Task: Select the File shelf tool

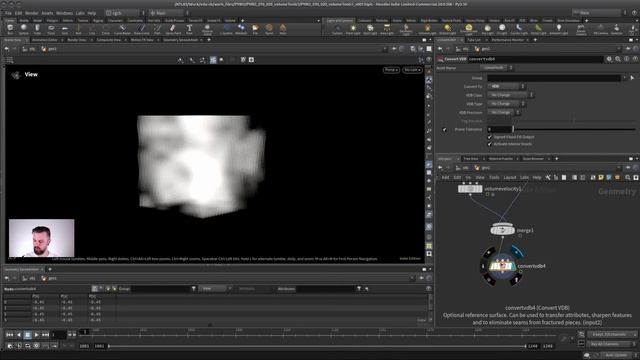Action: pyautogui.click(x=255, y=29)
